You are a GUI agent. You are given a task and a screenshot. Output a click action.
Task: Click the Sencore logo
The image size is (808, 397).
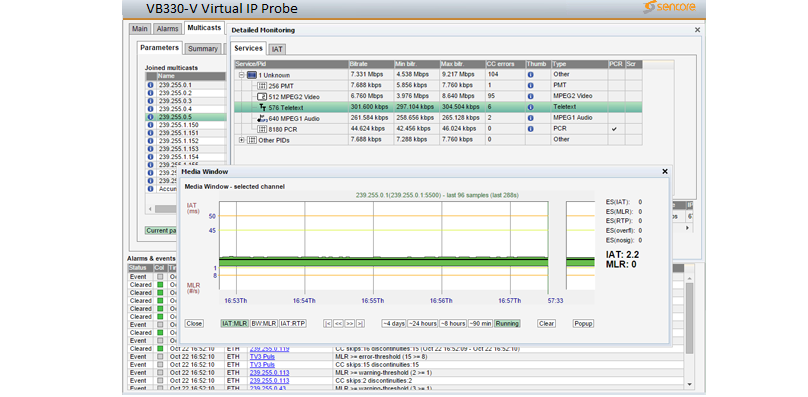point(669,7)
